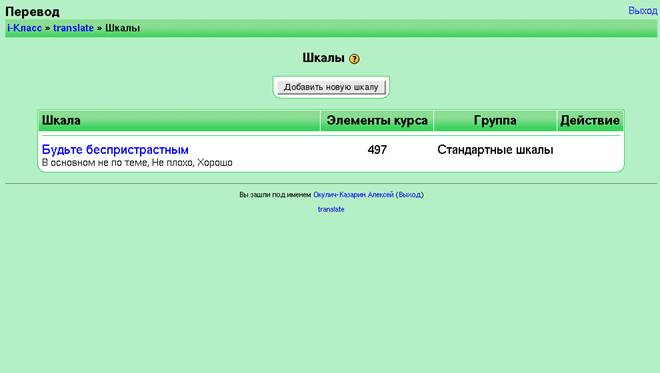Click the Перевод page title
The height and width of the screenshot is (373, 660).
tap(32, 11)
